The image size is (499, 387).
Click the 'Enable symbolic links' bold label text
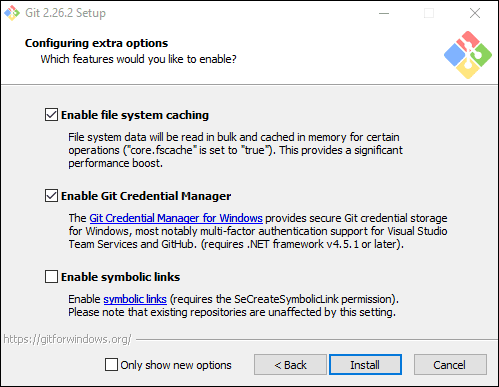coord(121,277)
